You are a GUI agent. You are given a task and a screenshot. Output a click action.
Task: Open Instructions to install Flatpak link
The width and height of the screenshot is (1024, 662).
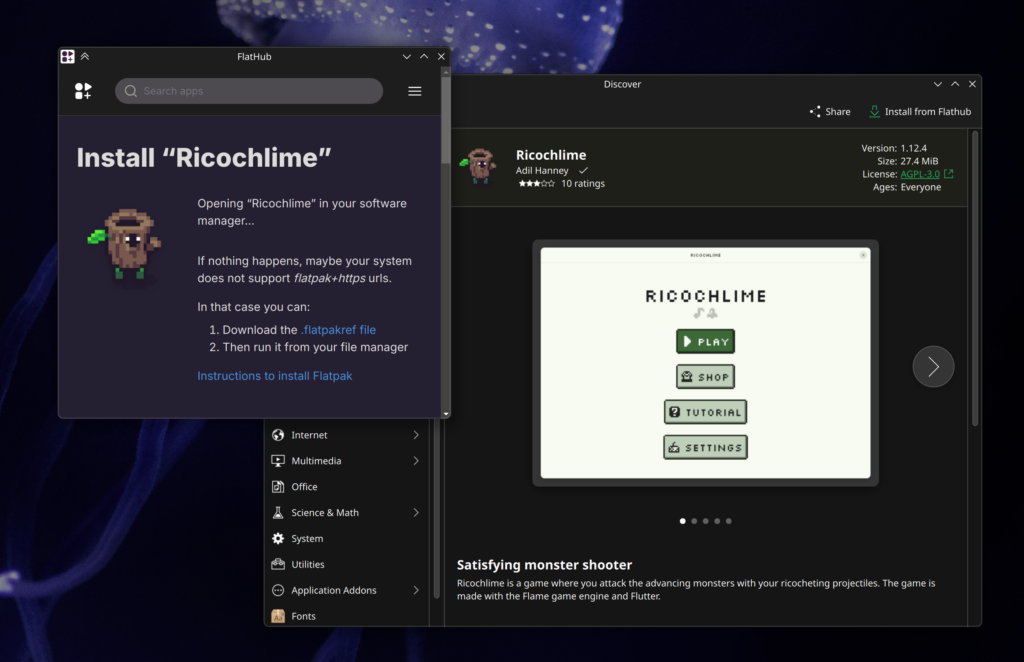274,376
